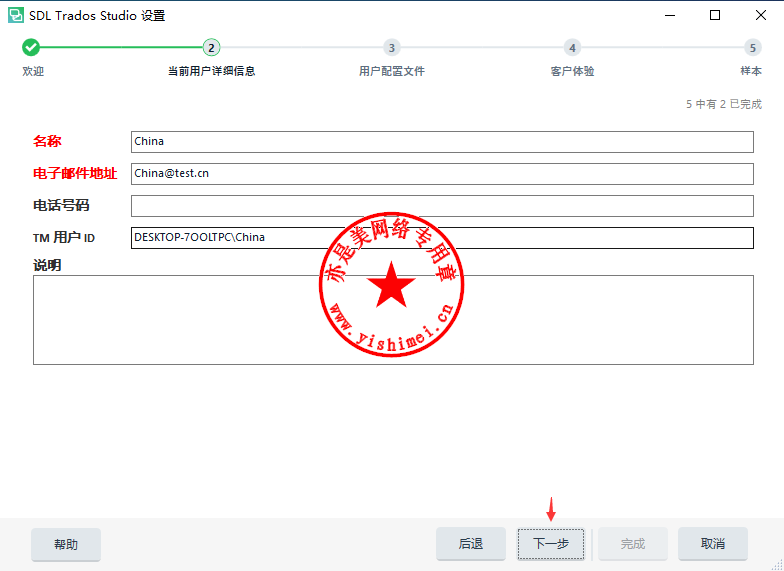The width and height of the screenshot is (784, 571).
Task: Go to step 2 current user details
Action: [x=212, y=48]
